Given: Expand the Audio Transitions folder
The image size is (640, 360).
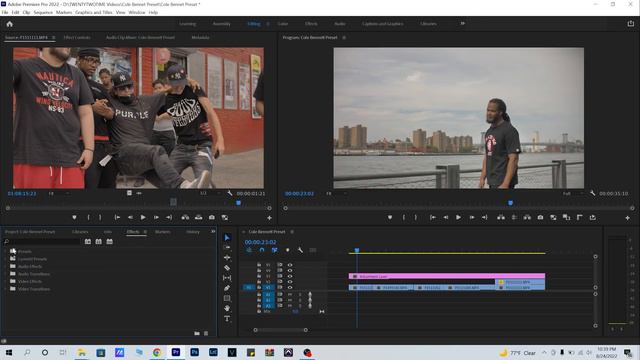Looking at the screenshot, I should click(5, 274).
